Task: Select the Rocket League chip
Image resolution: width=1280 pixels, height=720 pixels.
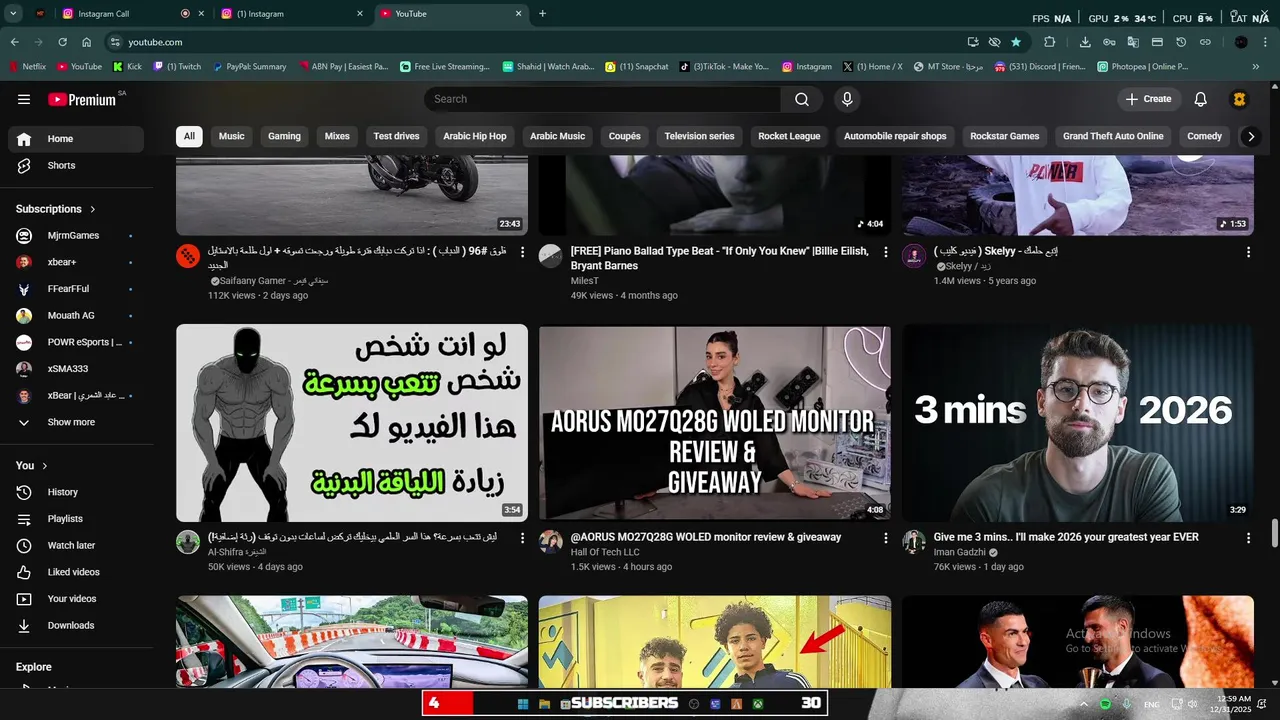Action: coord(789,136)
